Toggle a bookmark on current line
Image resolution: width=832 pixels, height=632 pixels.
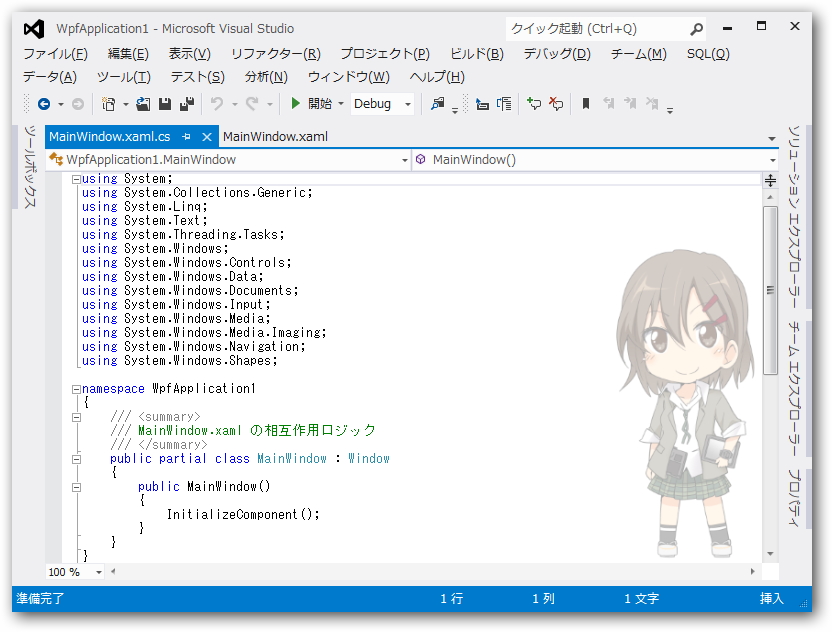pyautogui.click(x=586, y=103)
